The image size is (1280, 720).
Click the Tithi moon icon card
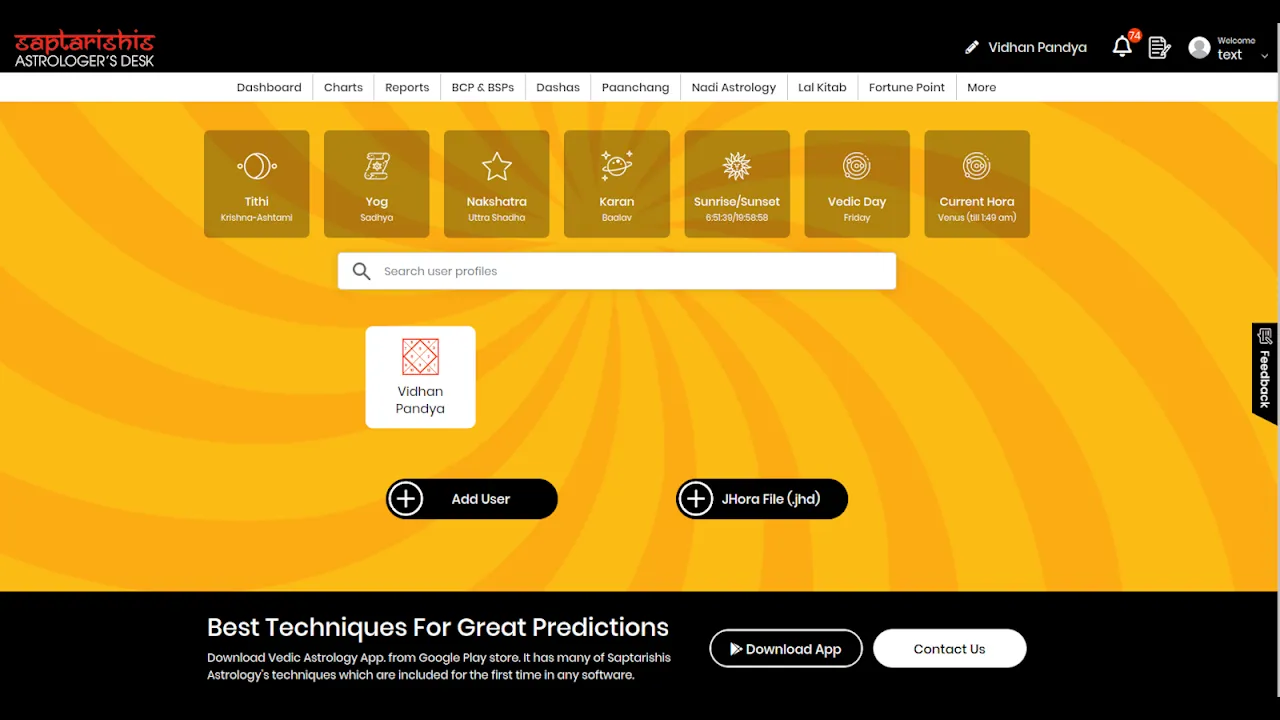coord(256,184)
